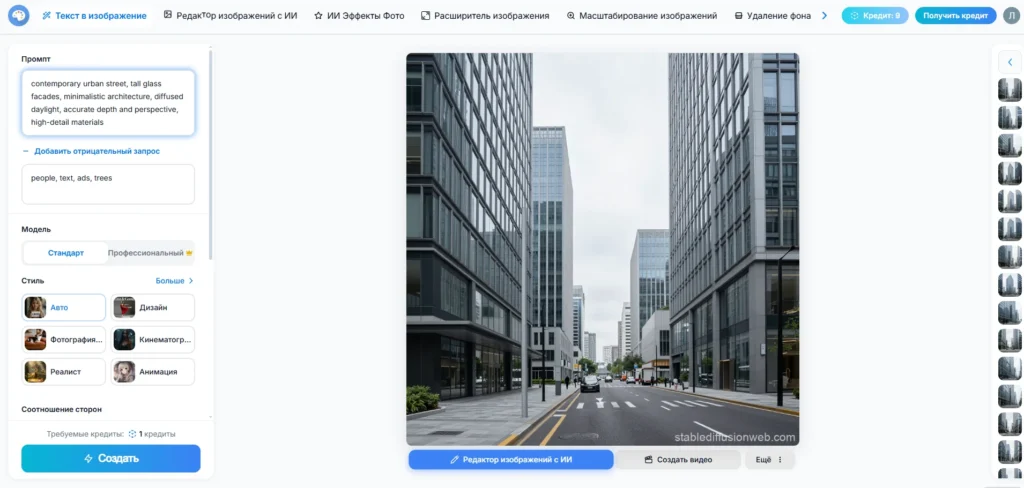1024x488 pixels.
Task: Open the Ещё options menu
Action: click(x=770, y=460)
